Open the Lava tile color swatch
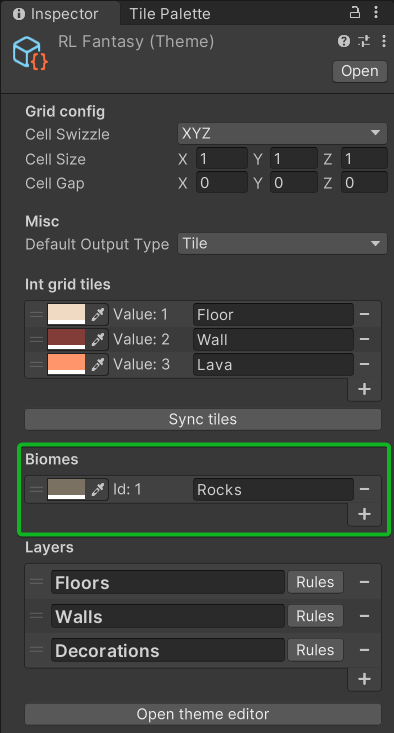This screenshot has width=394, height=733. pyautogui.click(x=66, y=364)
